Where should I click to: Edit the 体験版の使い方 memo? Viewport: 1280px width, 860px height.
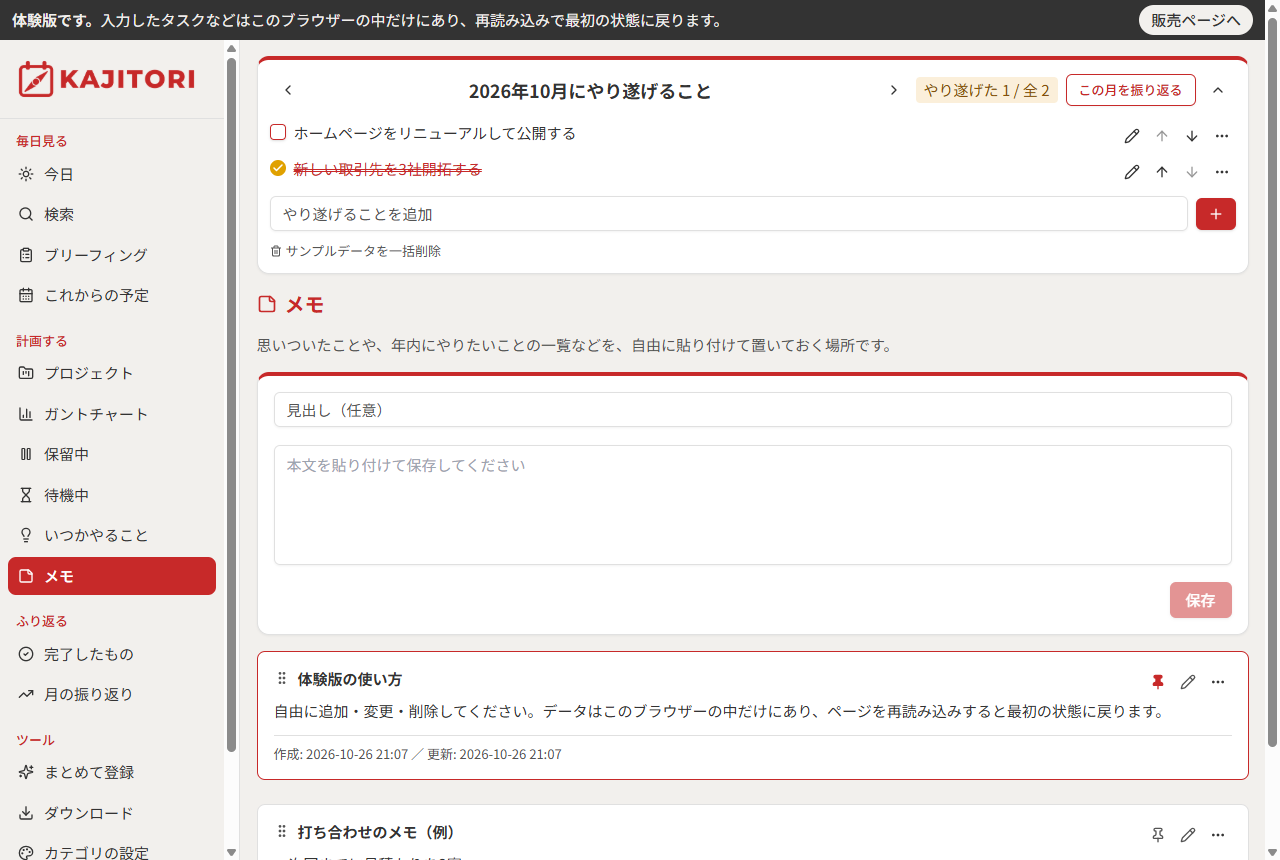[1188, 682]
